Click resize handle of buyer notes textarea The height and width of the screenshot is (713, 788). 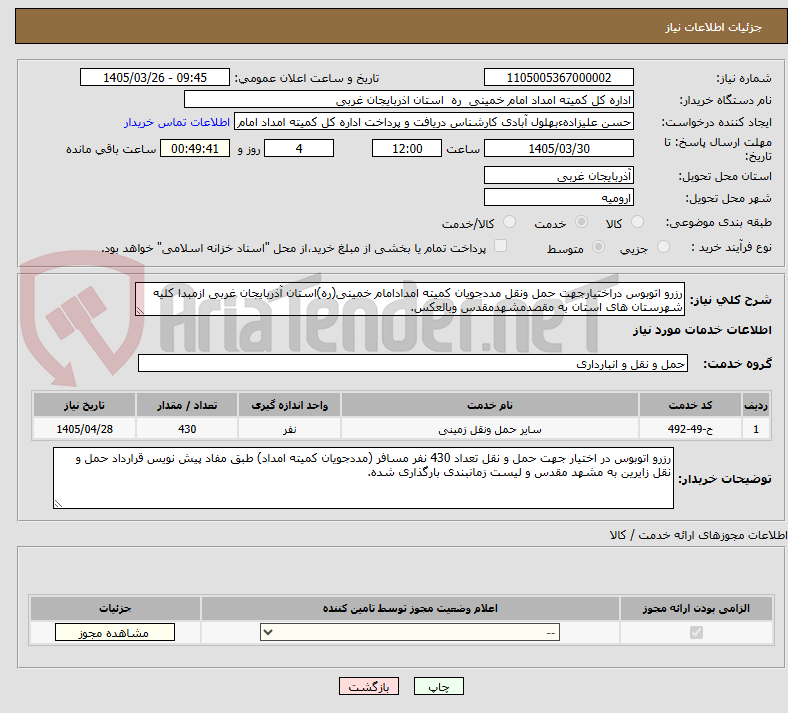point(58,503)
